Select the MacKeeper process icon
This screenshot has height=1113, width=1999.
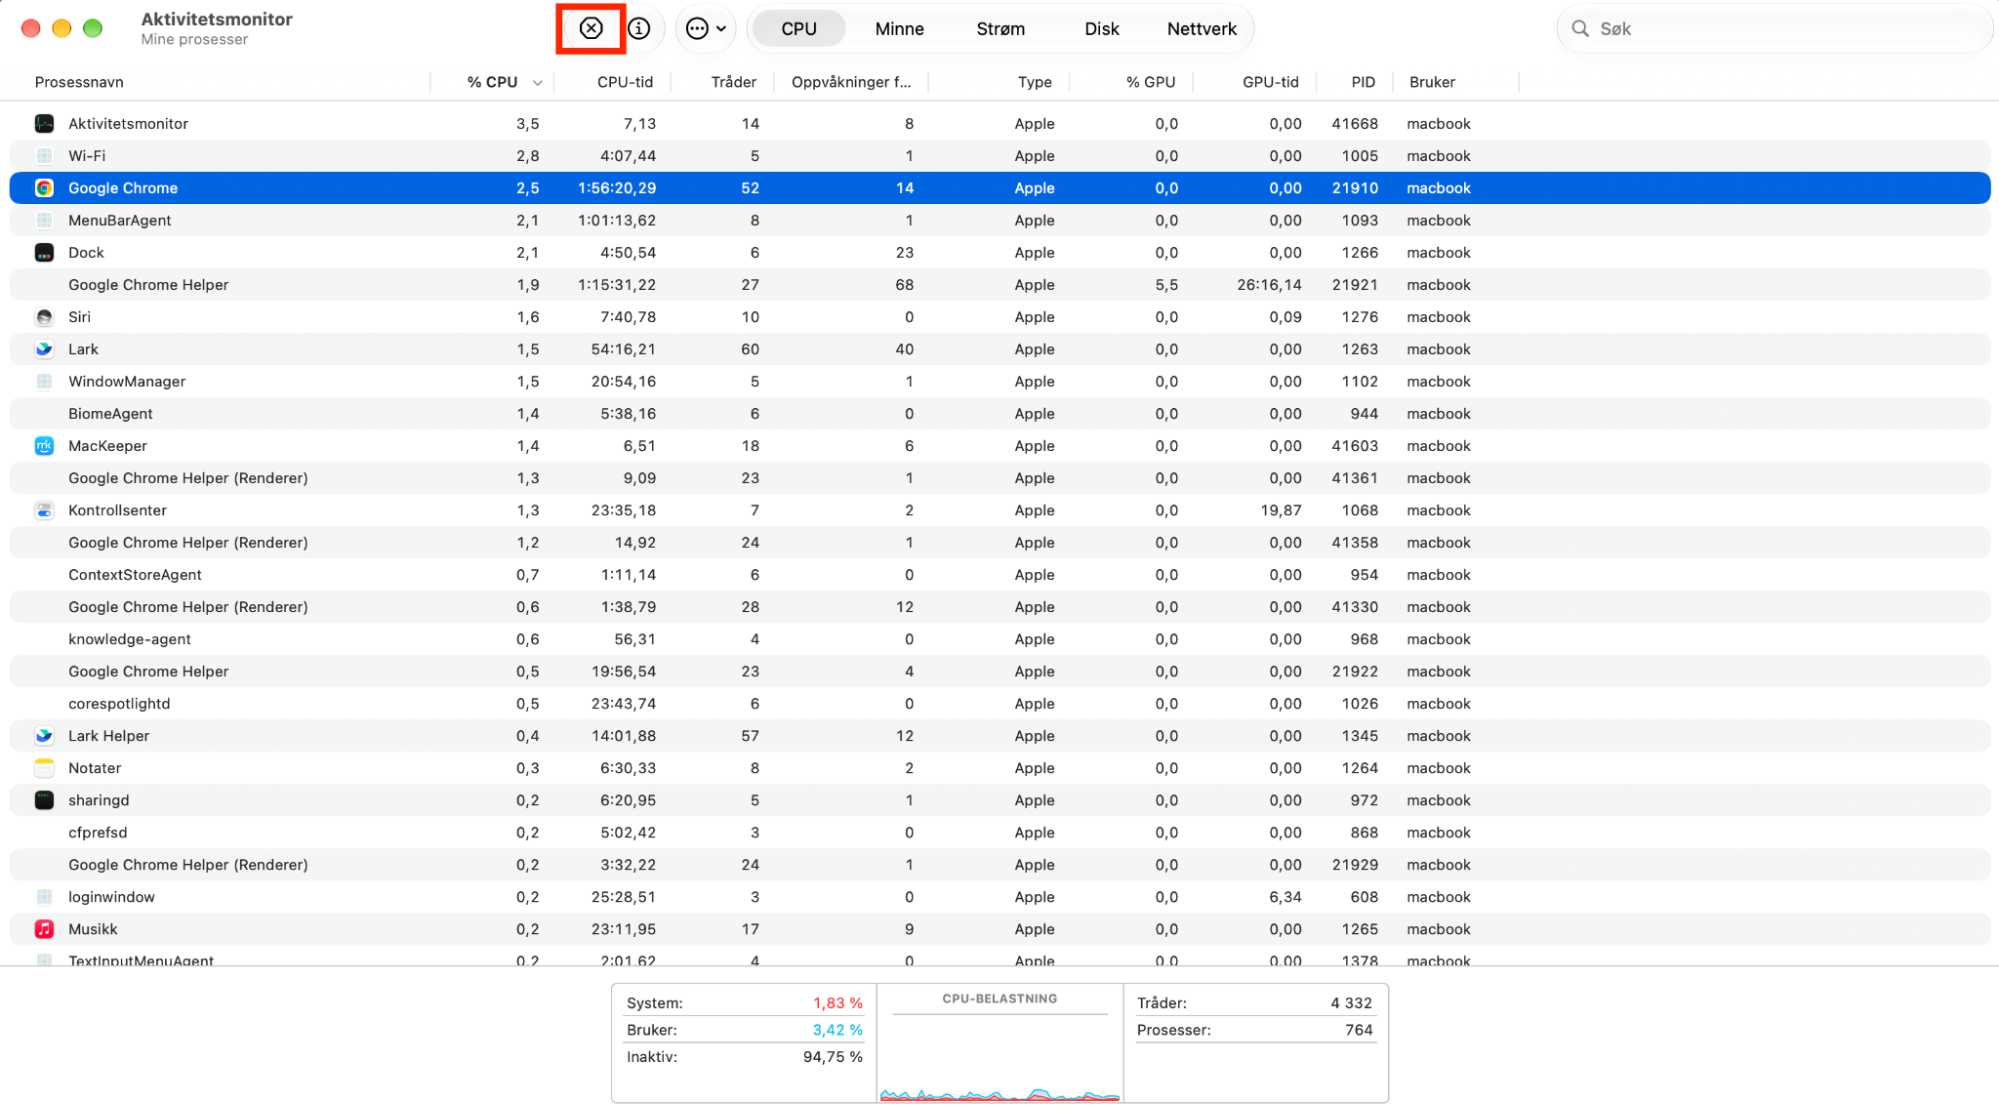[x=44, y=445]
